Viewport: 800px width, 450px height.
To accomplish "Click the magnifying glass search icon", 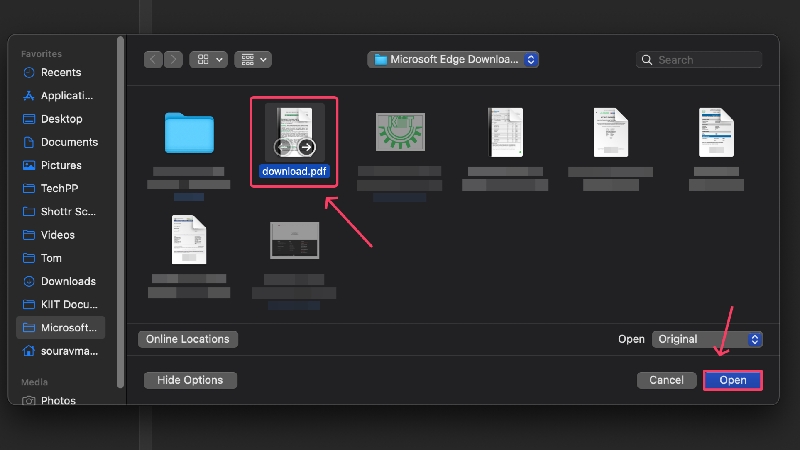I will 647,60.
